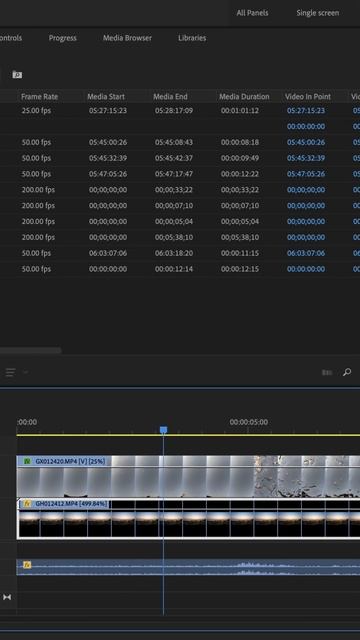360x640 pixels.
Task: Click the Video In Point column header
Action: 308,97
